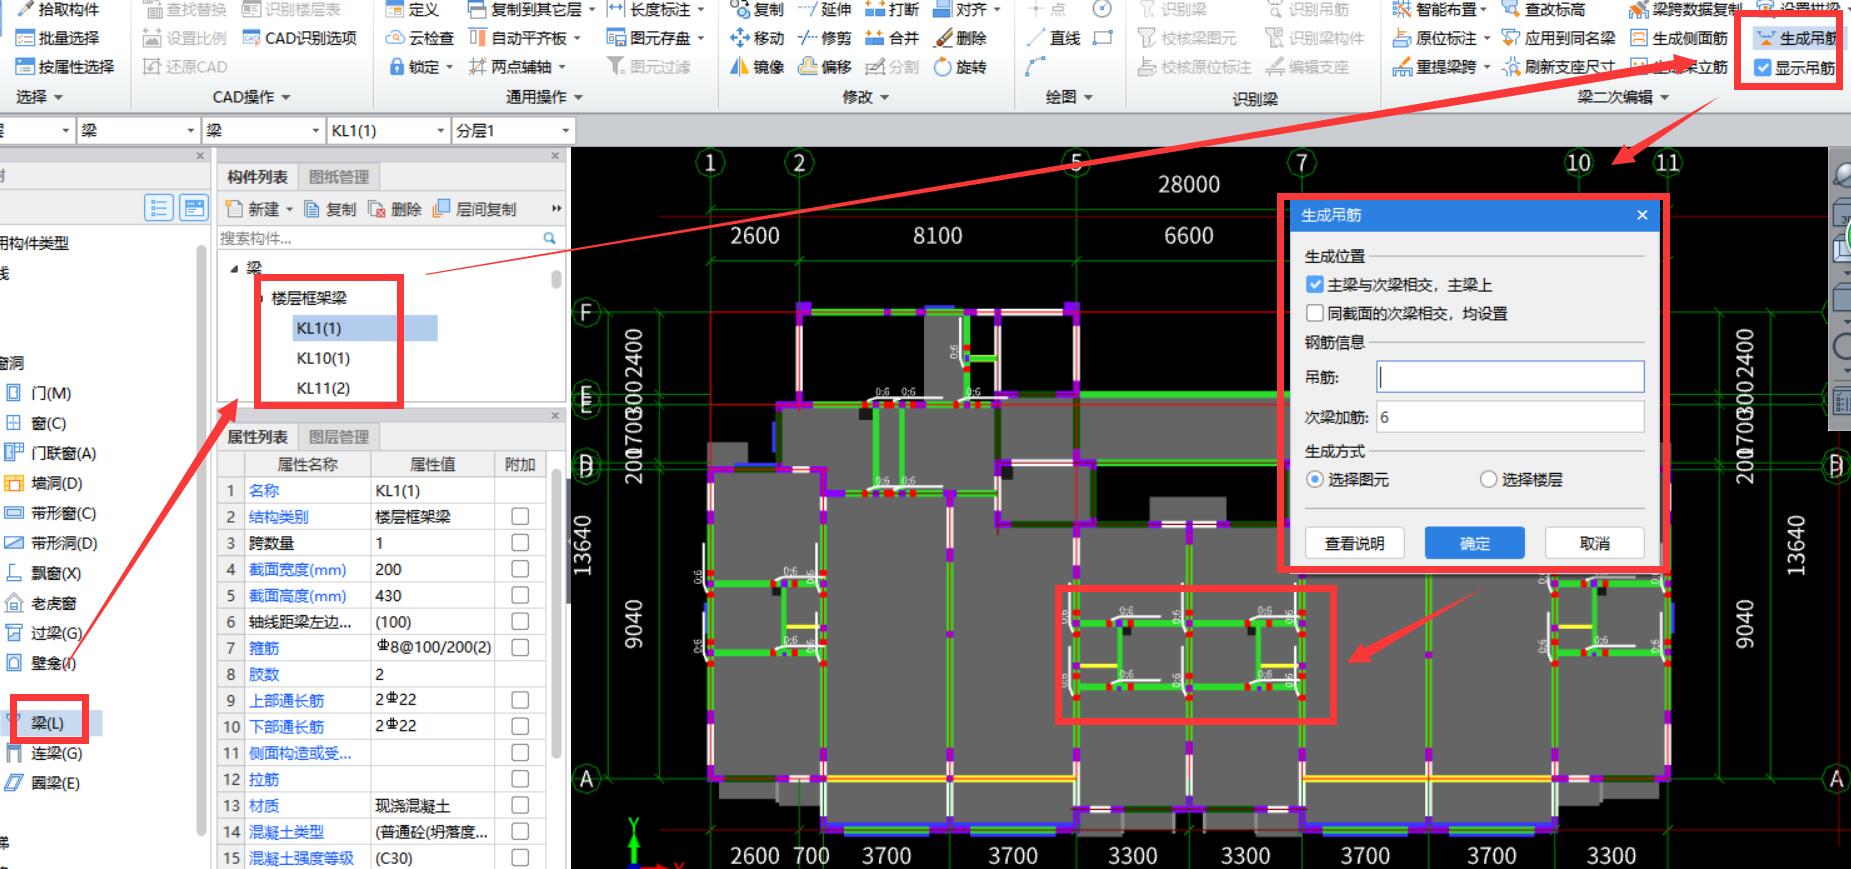Select the 选择图元 radio button
The height and width of the screenshot is (869, 1851).
pos(1315,480)
